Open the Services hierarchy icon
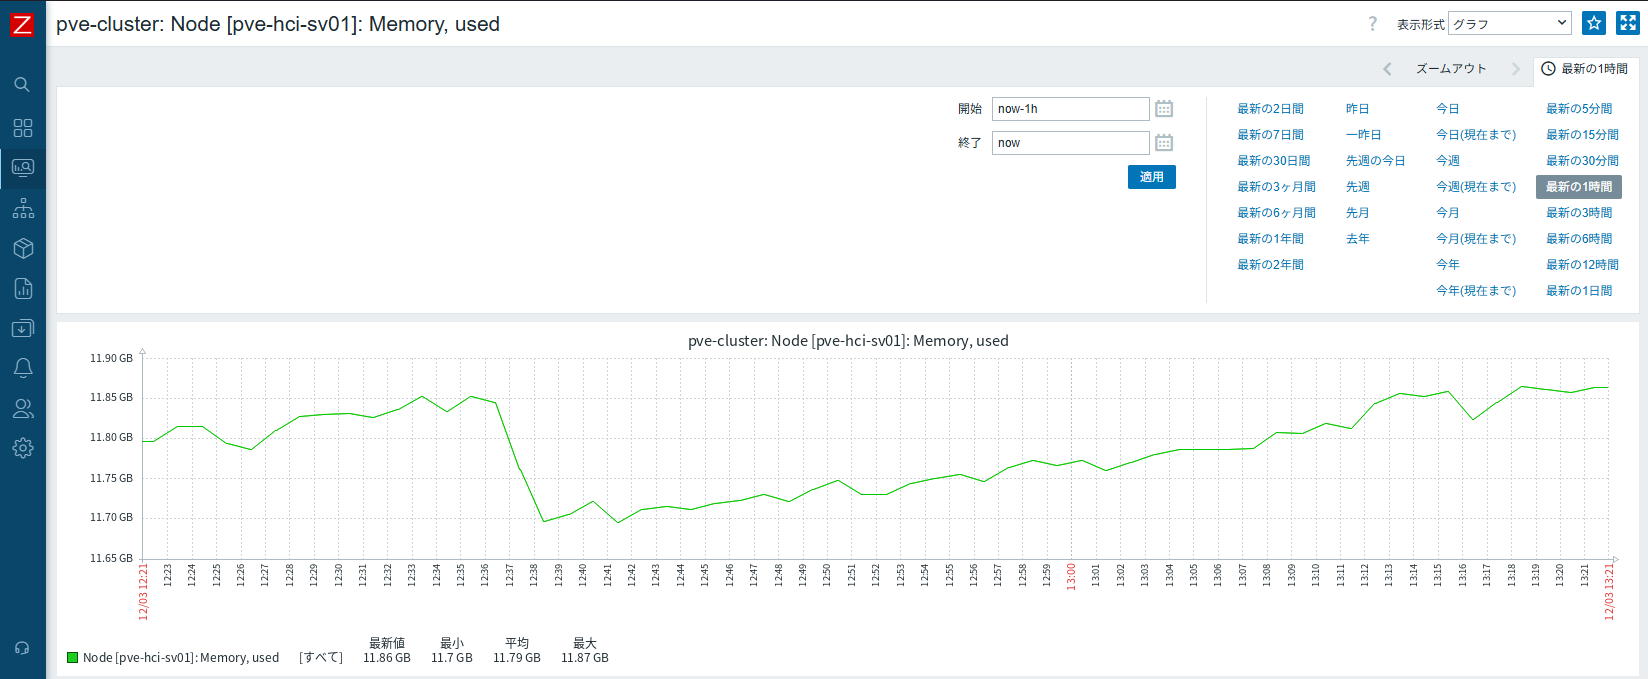This screenshot has width=1648, height=679. tap(22, 208)
